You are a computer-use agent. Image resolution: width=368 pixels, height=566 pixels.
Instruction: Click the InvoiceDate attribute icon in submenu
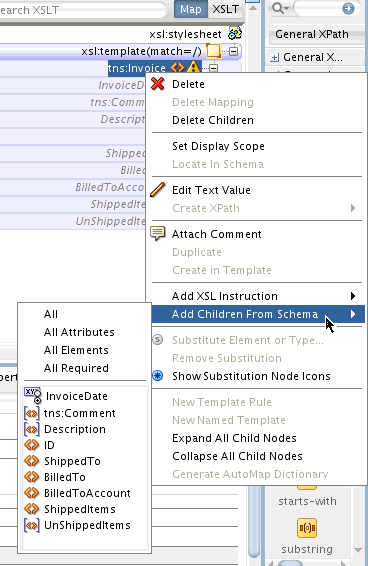[33, 396]
